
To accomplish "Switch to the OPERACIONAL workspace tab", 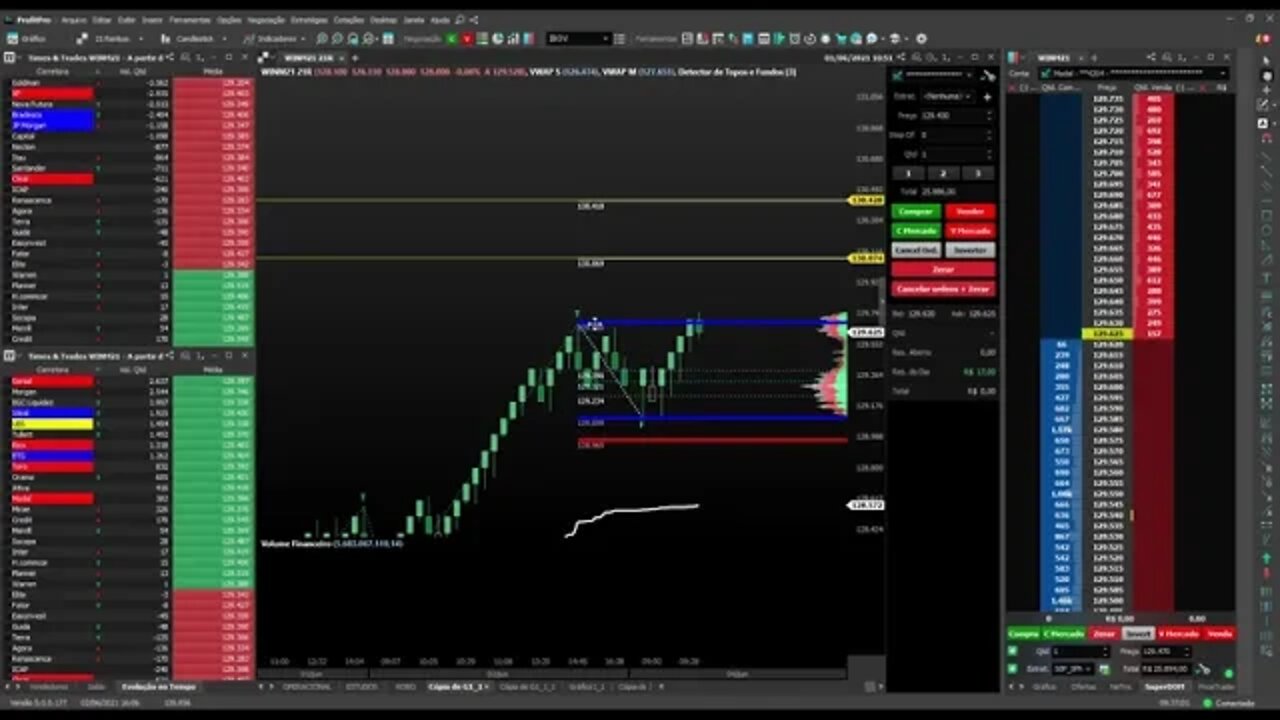I will 306,687.
